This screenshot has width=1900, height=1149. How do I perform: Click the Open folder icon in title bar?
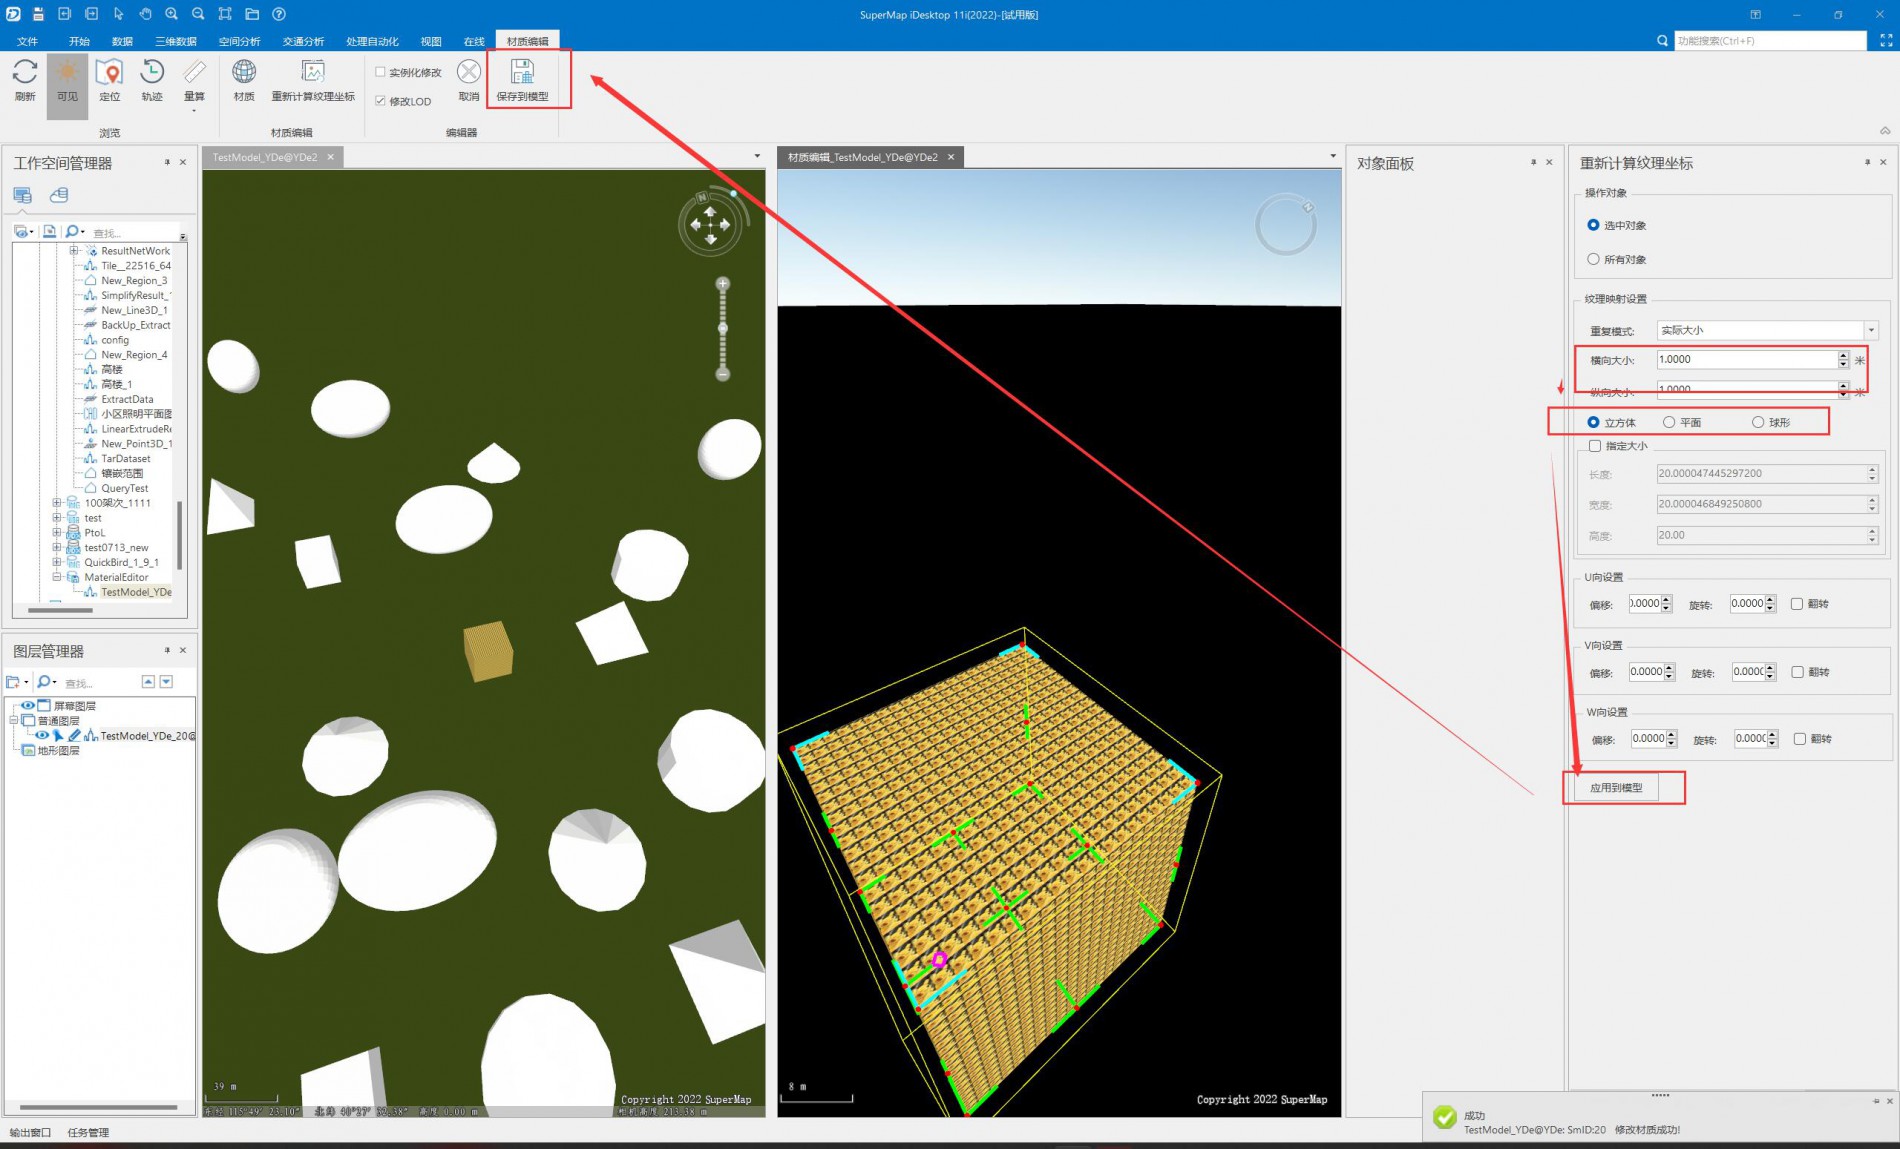pyautogui.click(x=252, y=14)
